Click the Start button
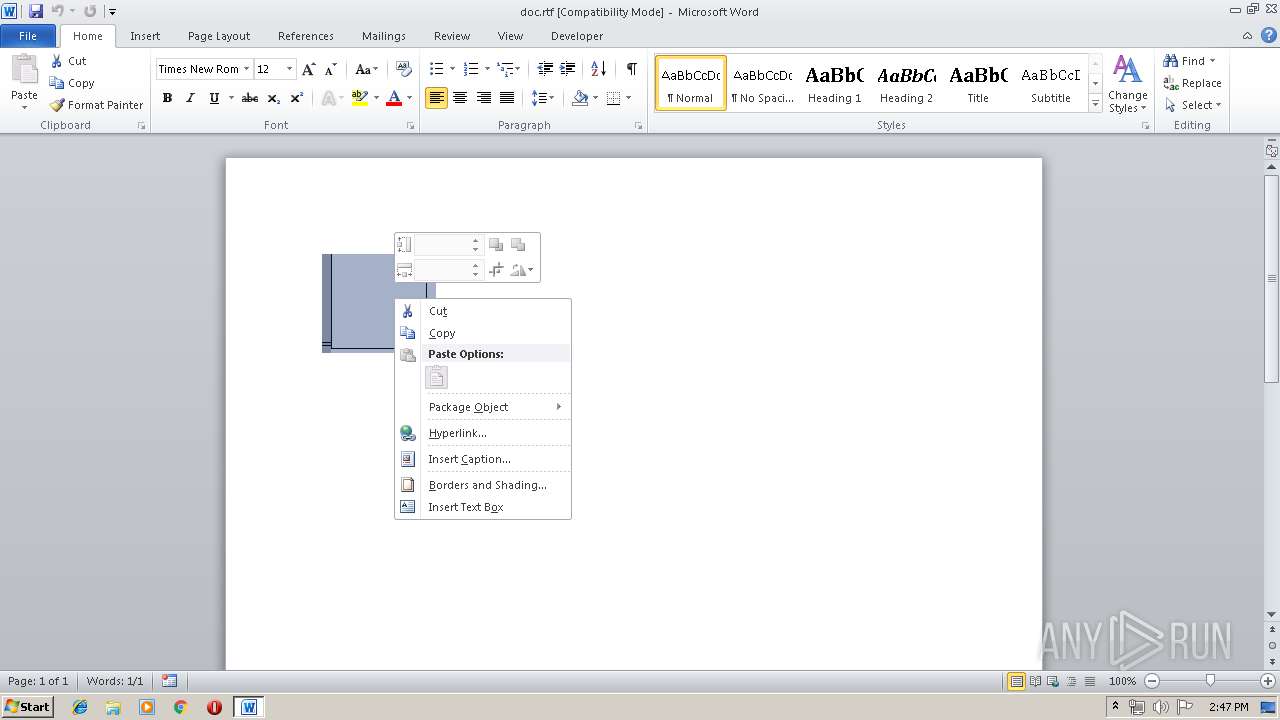The height and width of the screenshot is (720, 1280). coord(28,707)
